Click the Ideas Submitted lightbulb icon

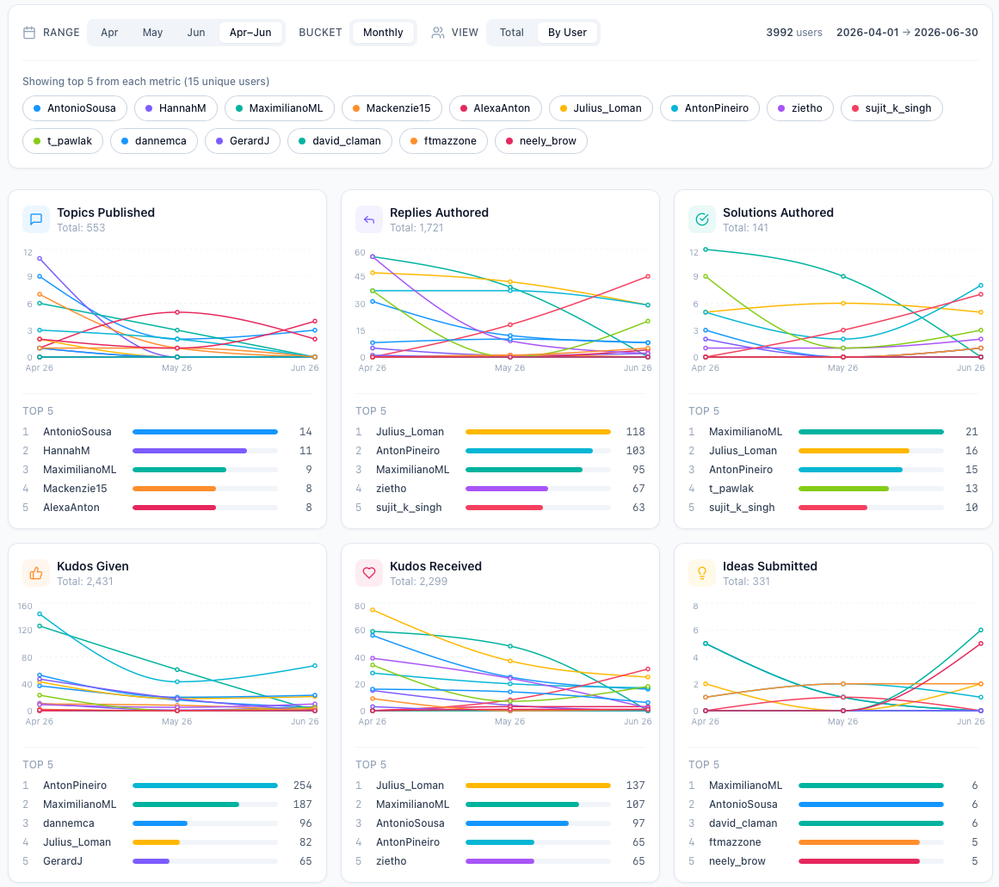(x=701, y=573)
